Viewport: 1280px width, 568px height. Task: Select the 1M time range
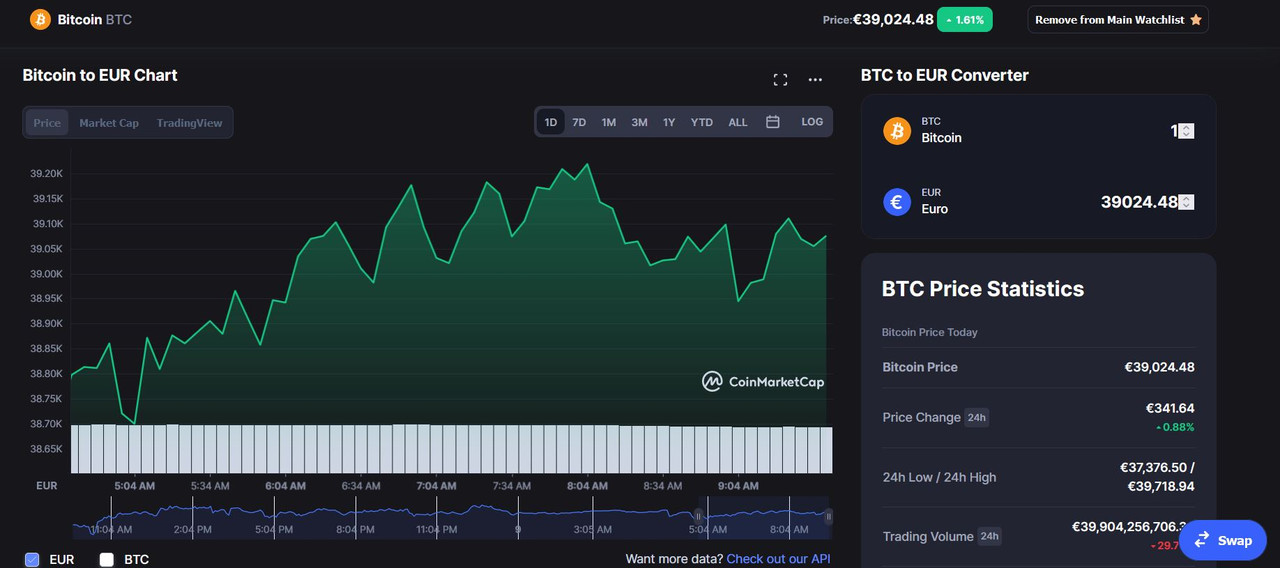click(608, 122)
